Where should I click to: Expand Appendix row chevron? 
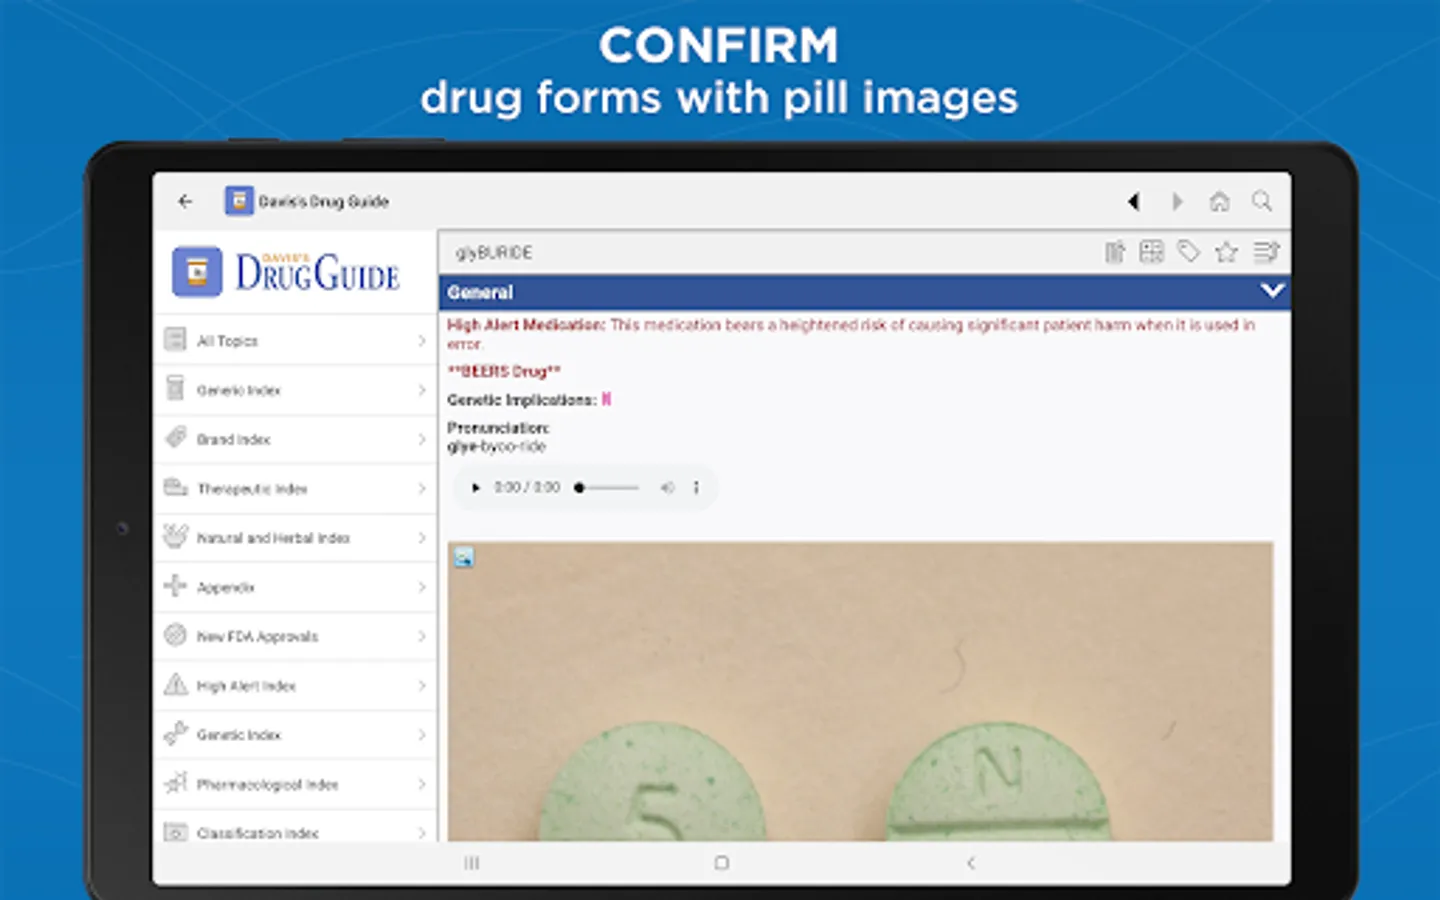[421, 587]
